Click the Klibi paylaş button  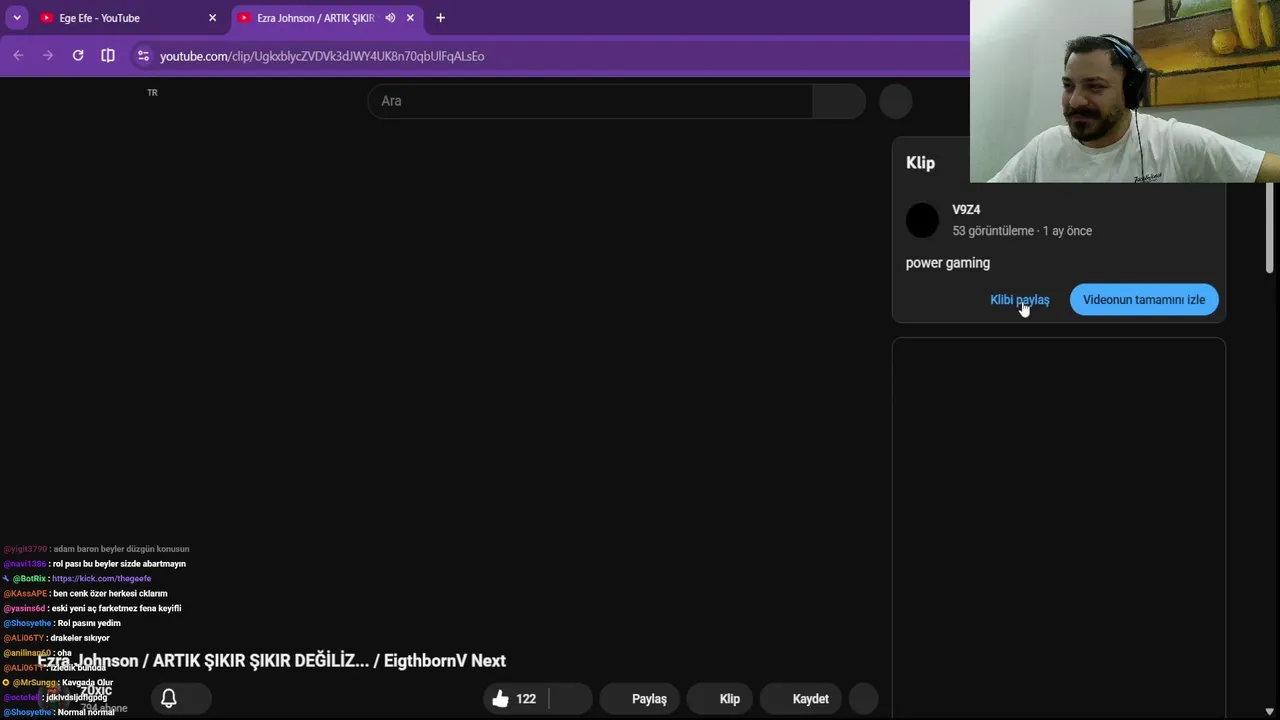click(1019, 300)
